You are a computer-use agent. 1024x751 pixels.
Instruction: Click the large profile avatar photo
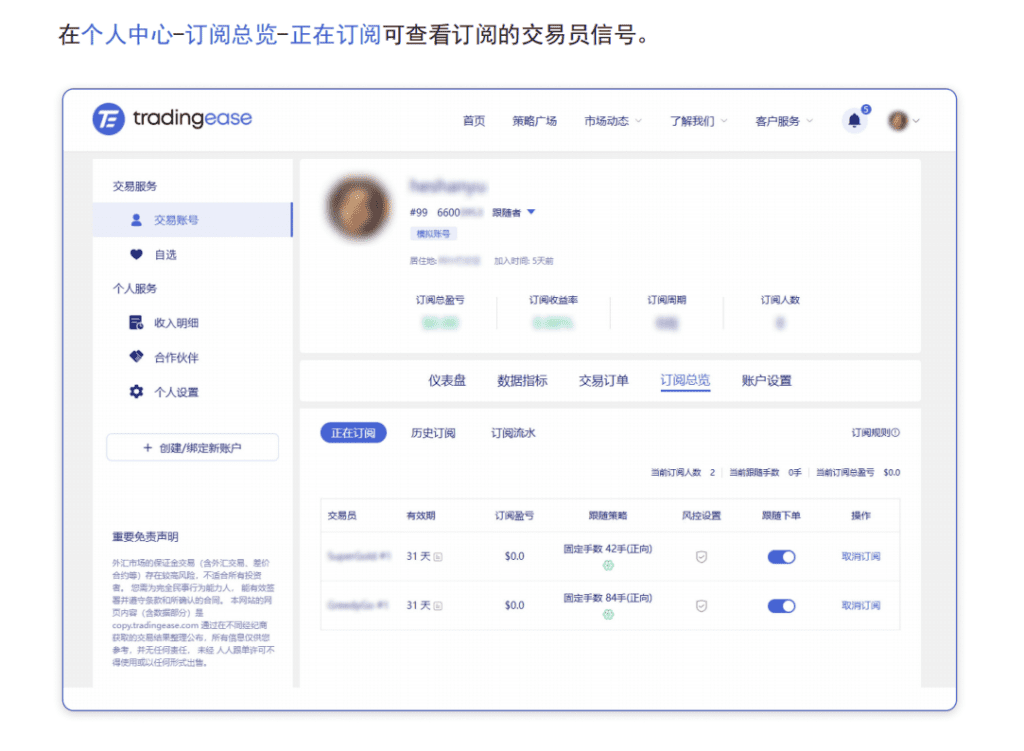(x=357, y=209)
